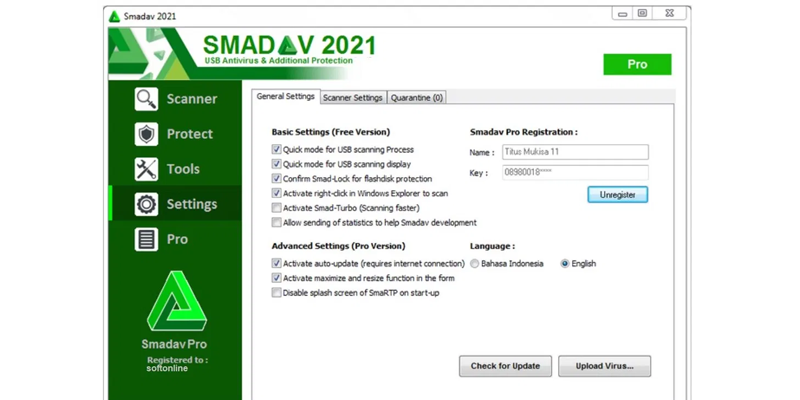
Task: Click the 'Language :' label
Action: coord(492,246)
